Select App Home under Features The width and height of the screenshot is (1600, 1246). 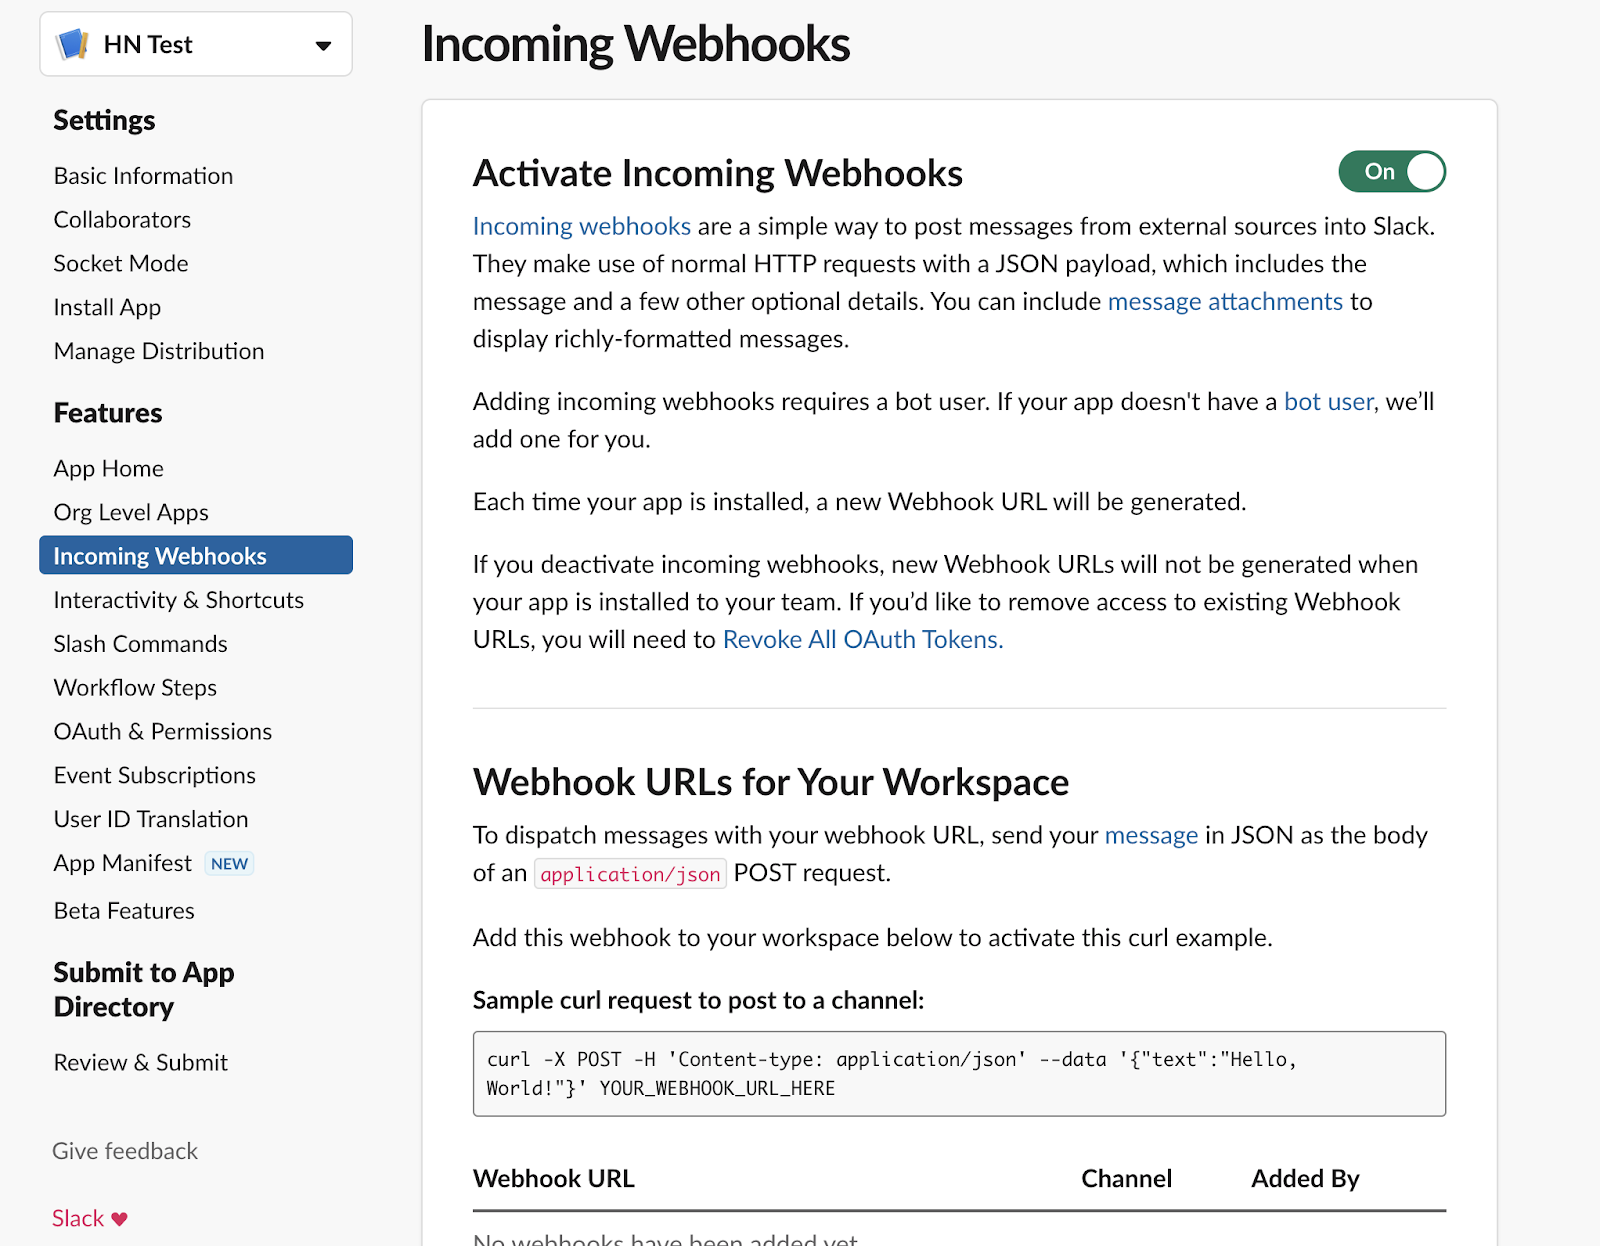[108, 468]
